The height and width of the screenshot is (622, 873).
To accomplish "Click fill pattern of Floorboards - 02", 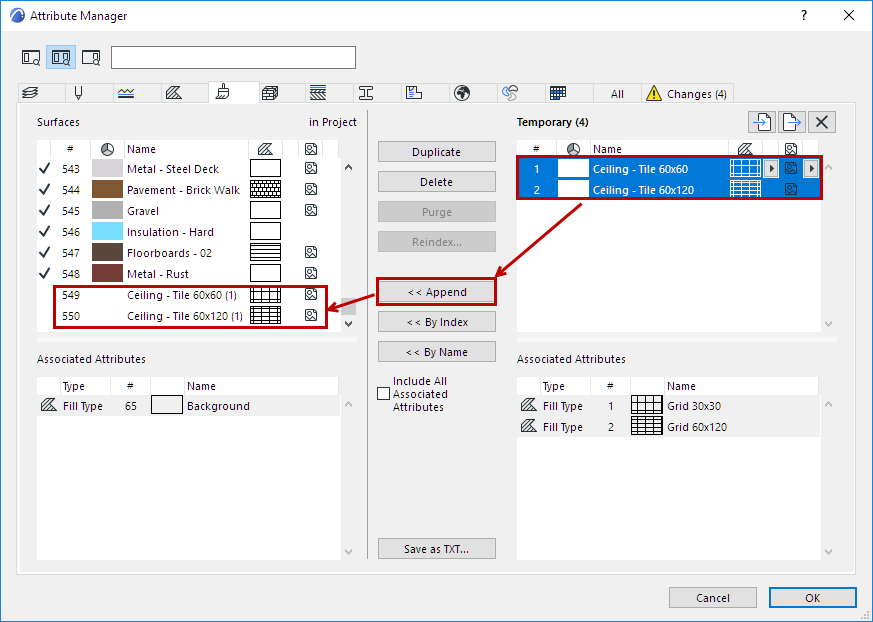I will (x=266, y=252).
